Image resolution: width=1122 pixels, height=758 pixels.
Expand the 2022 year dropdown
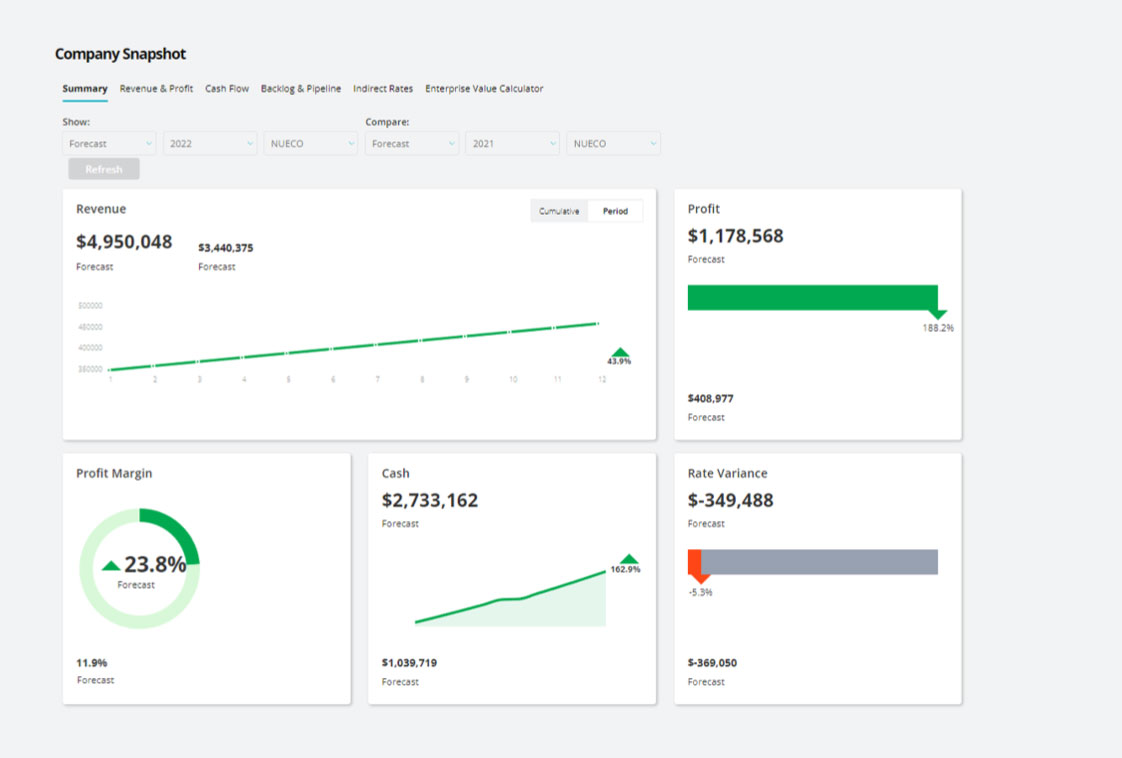coord(210,144)
